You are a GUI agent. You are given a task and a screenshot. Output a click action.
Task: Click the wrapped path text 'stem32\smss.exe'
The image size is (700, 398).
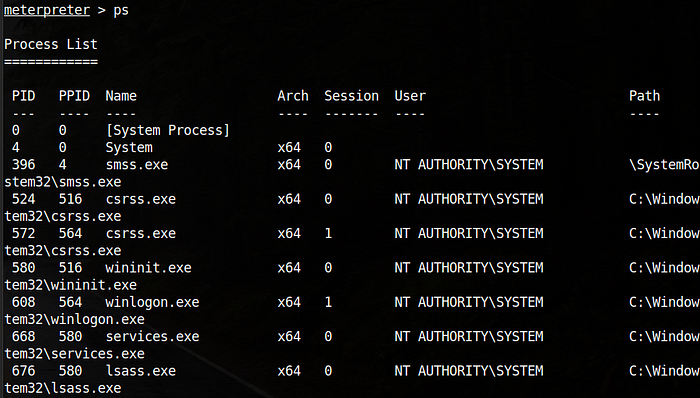click(62, 182)
